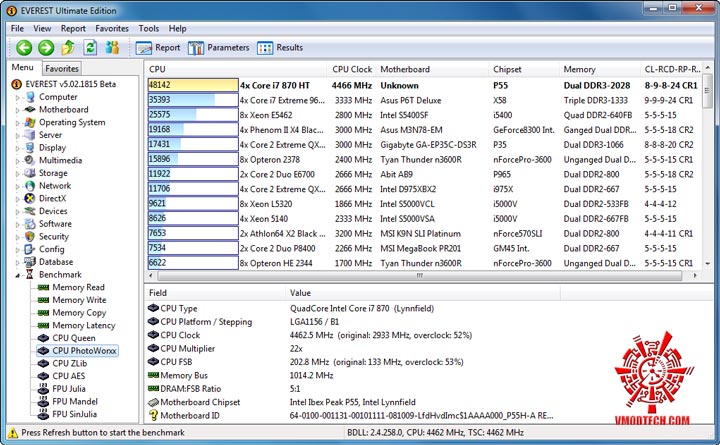Select the Config tree node

coord(51,249)
